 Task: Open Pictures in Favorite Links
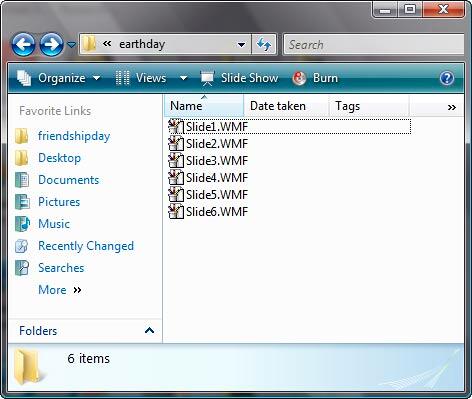tap(59, 202)
